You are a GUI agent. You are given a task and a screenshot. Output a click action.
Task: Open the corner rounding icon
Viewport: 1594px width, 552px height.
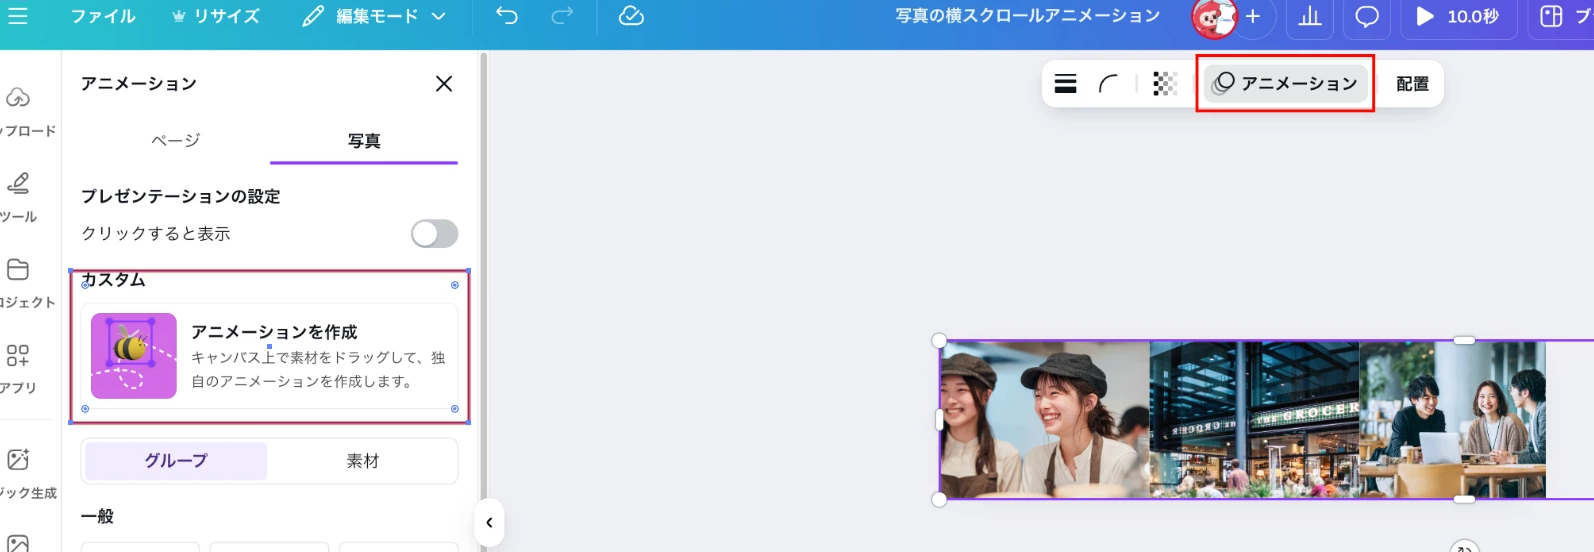tap(1108, 84)
